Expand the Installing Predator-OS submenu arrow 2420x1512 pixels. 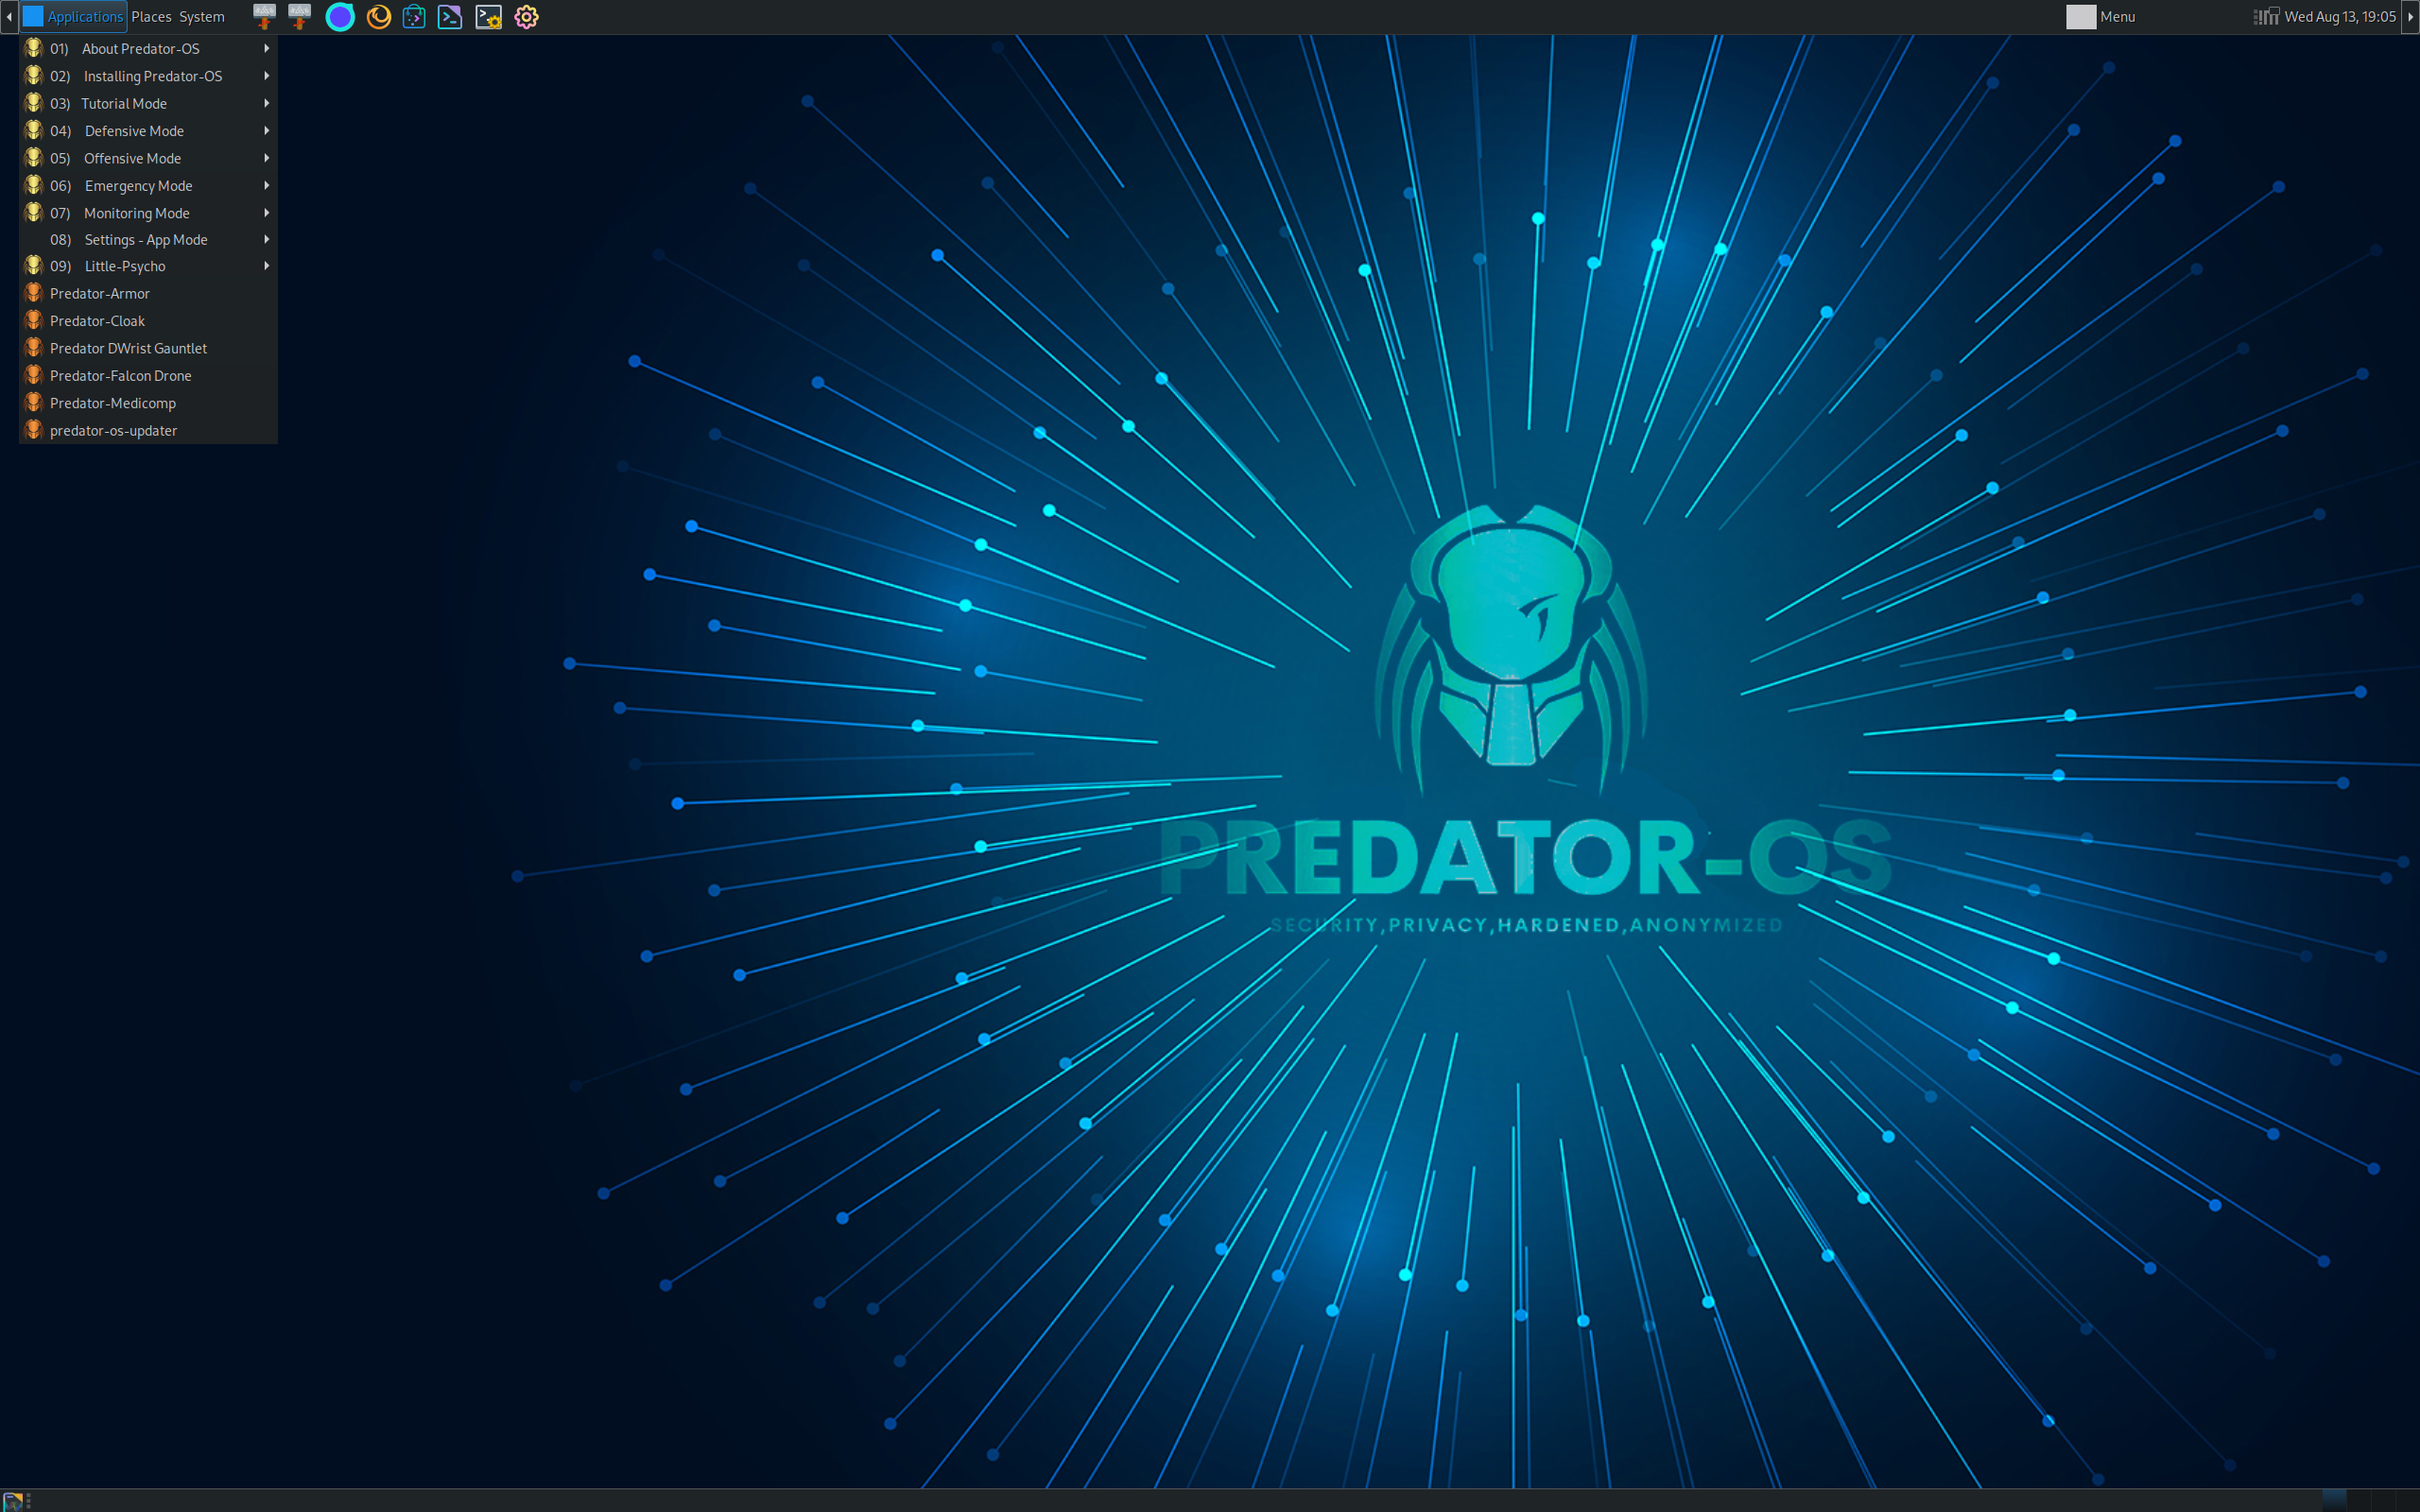click(267, 76)
